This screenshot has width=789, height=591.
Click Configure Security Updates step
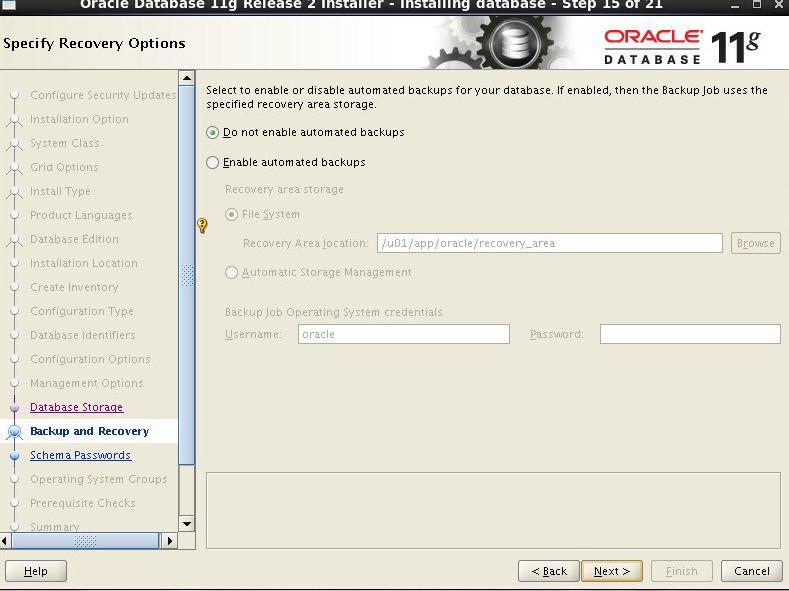point(103,95)
